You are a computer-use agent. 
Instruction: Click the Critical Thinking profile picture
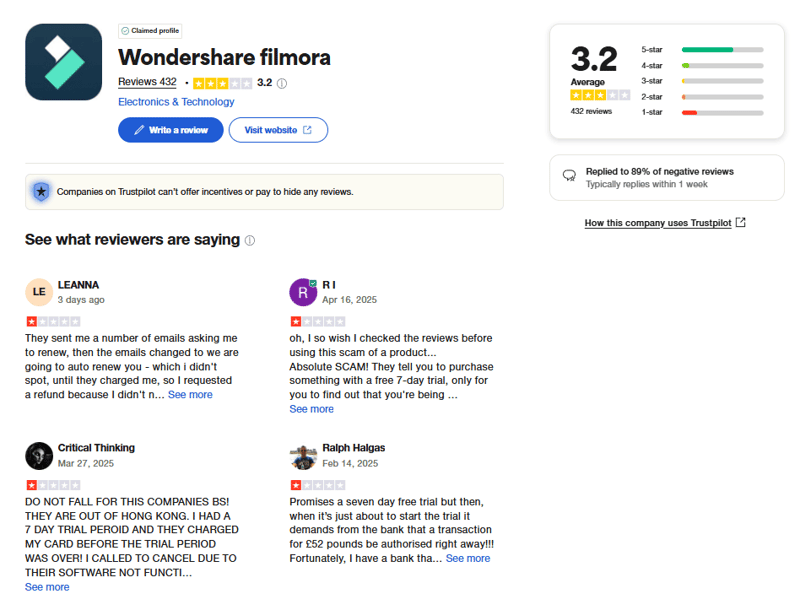point(39,455)
